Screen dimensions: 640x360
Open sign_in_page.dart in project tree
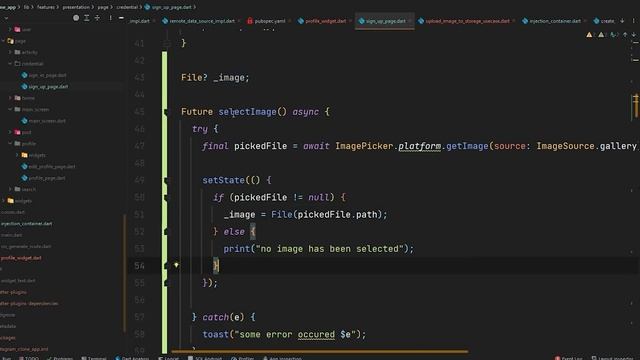pyautogui.click(x=47, y=75)
